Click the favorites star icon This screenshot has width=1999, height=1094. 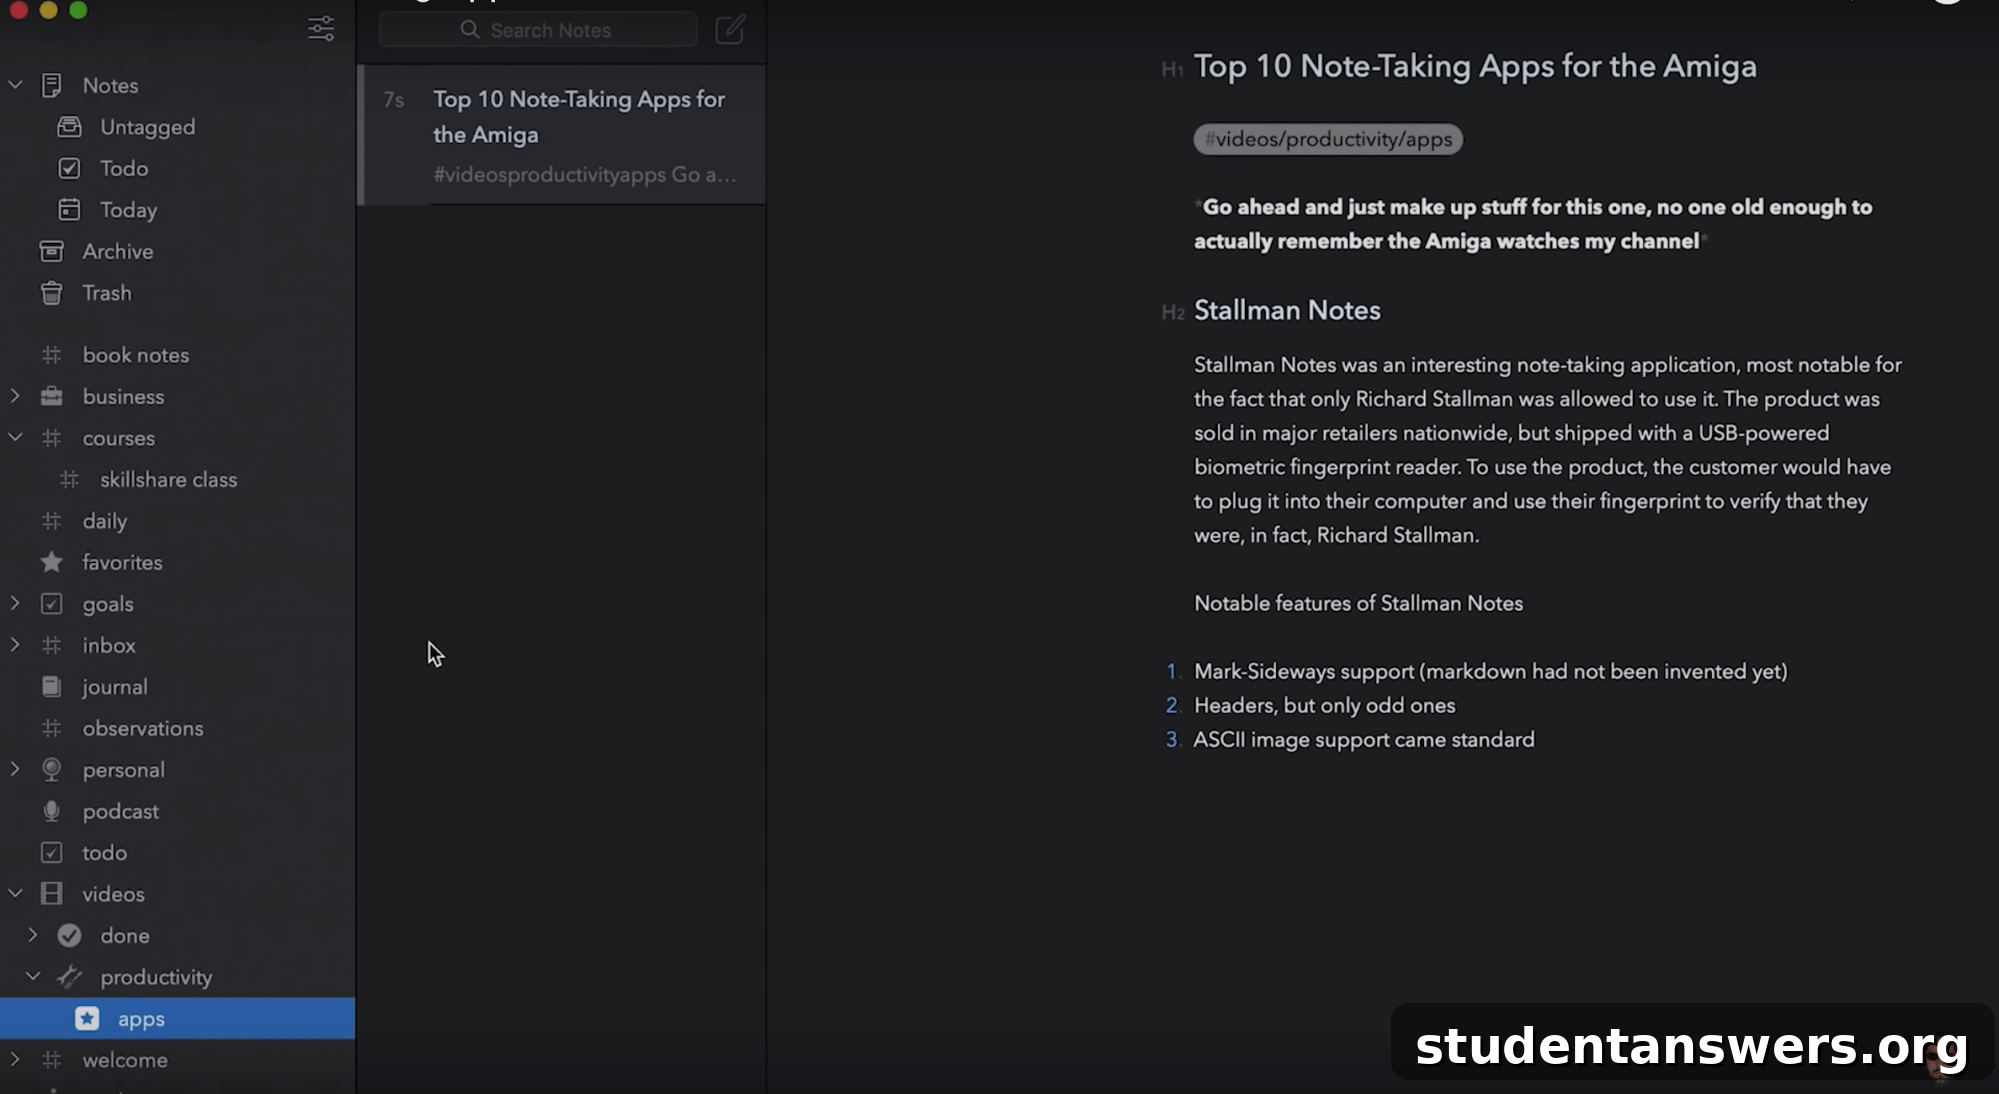pos(51,562)
